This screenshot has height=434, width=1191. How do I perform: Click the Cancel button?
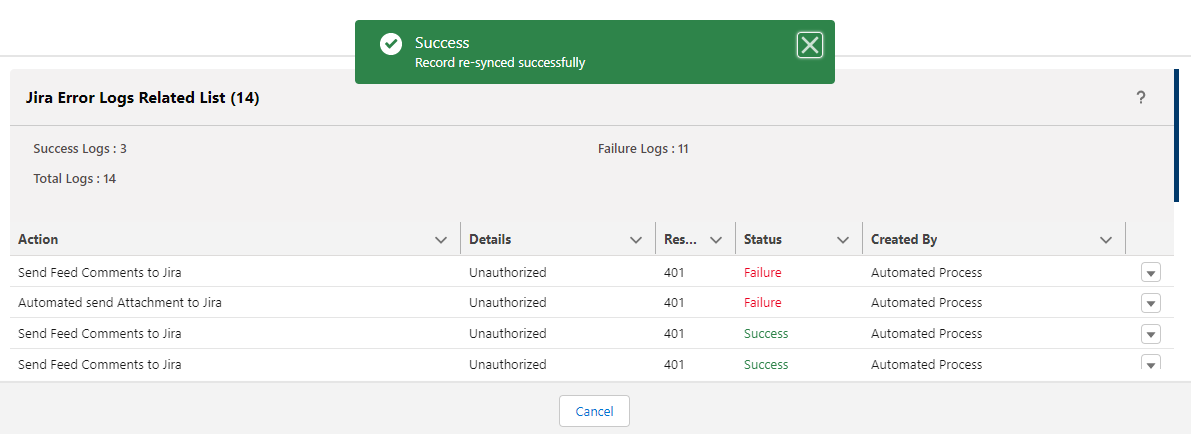pos(594,411)
